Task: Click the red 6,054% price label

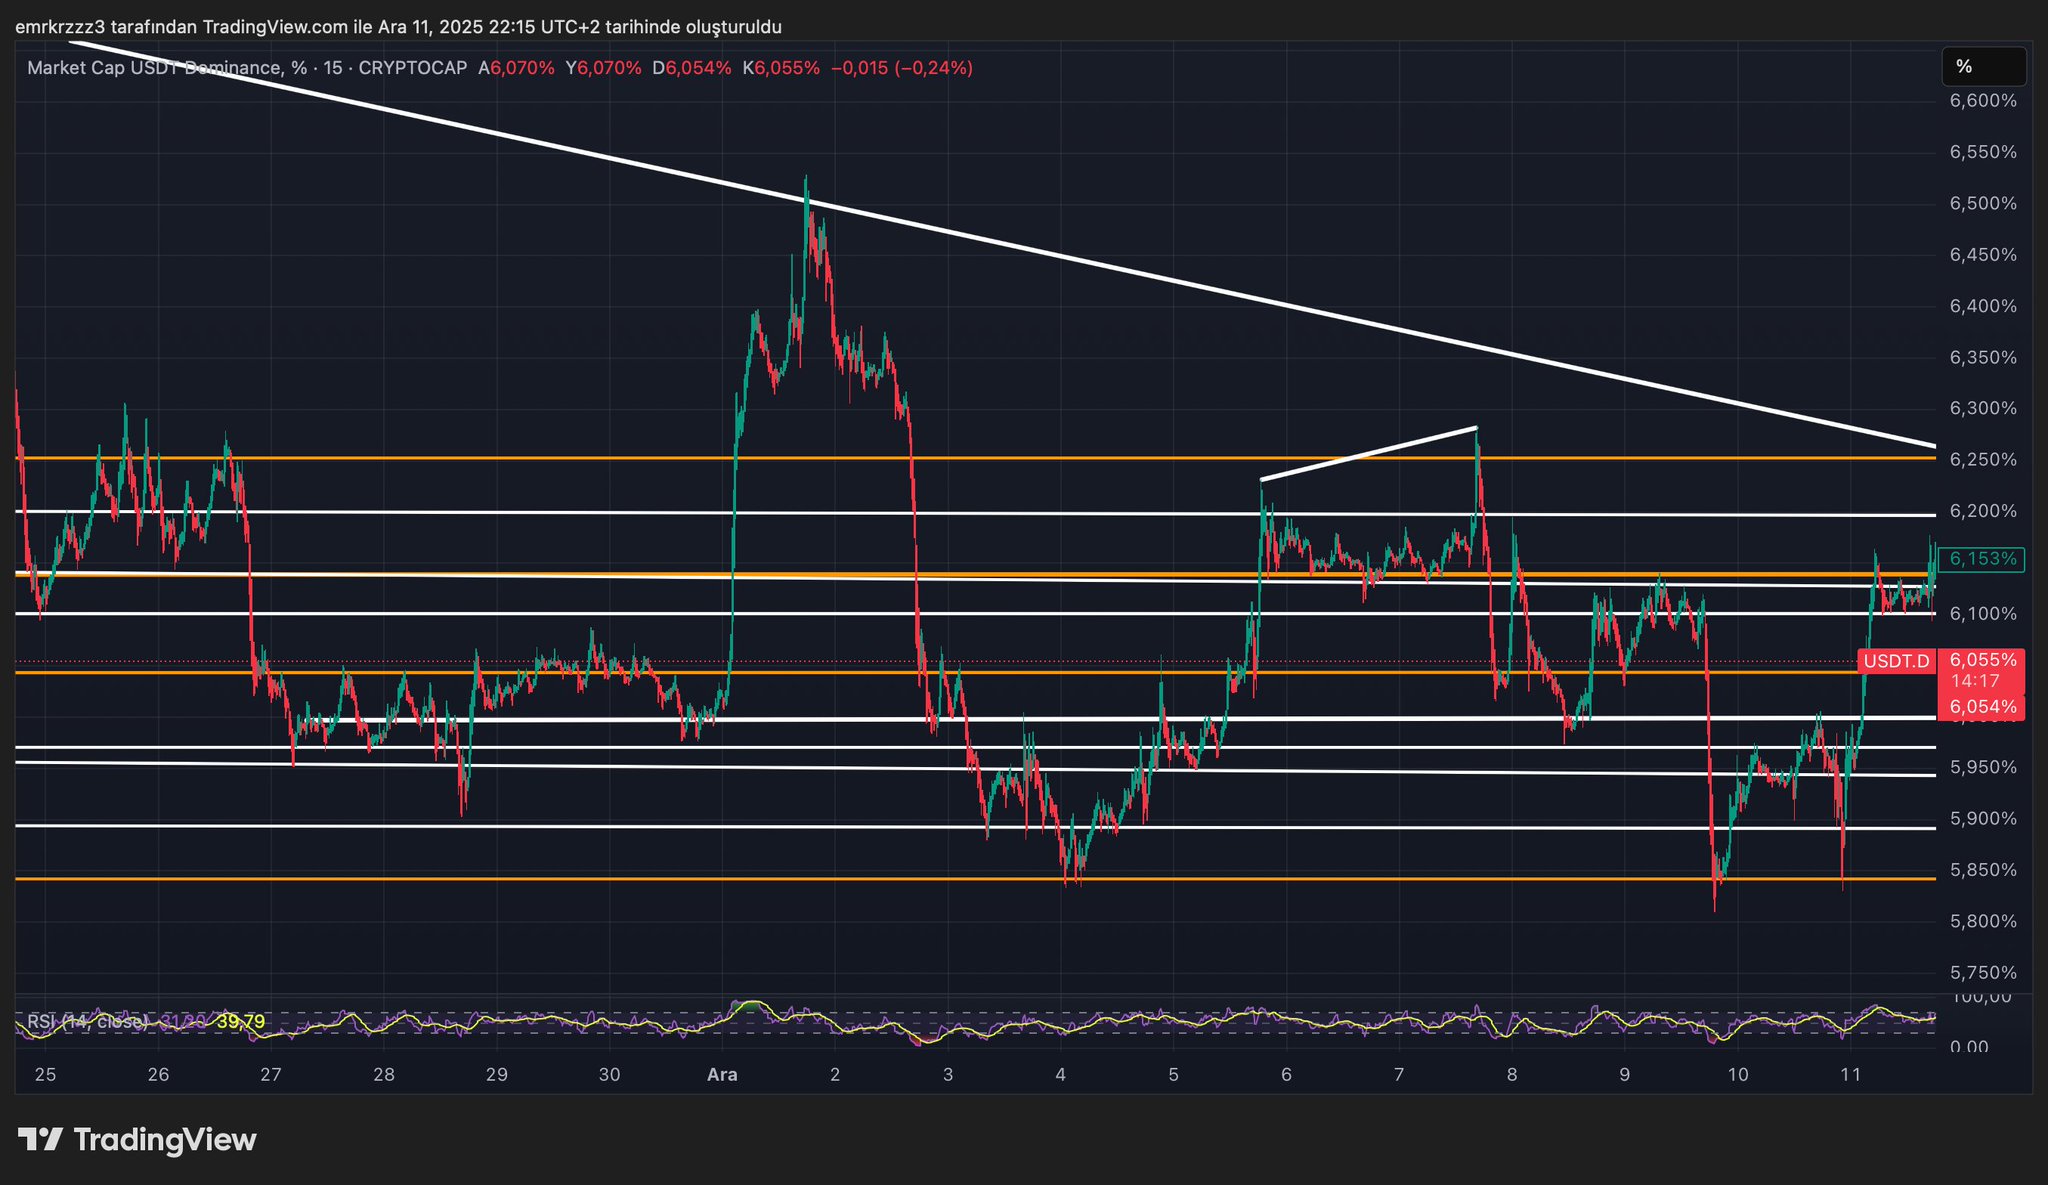Action: [x=1982, y=707]
